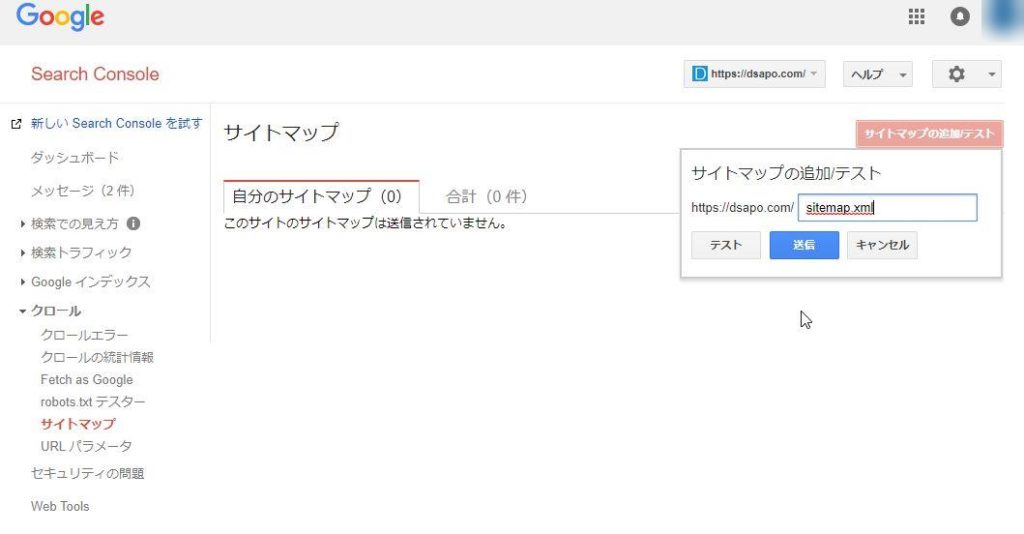Click the サイトマップの追加/テスト red button
The width and height of the screenshot is (1024, 534).
tap(929, 134)
